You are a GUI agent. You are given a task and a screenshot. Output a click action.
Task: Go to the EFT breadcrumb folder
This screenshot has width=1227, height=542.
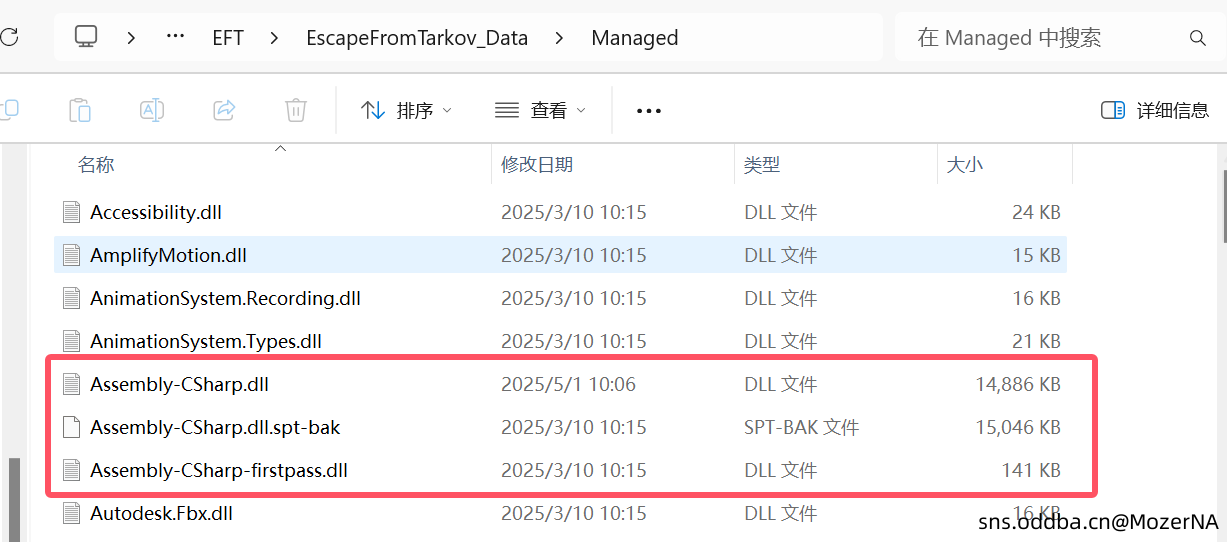coord(228,38)
